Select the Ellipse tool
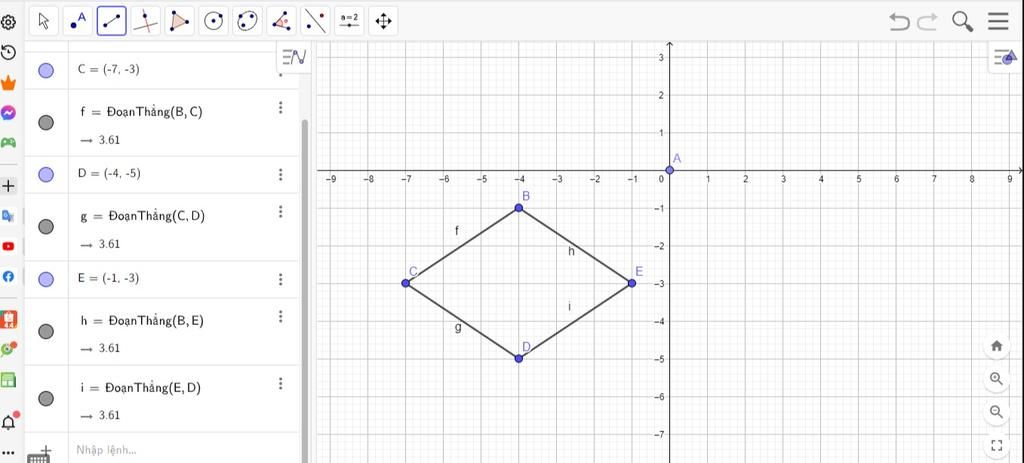 click(x=248, y=21)
